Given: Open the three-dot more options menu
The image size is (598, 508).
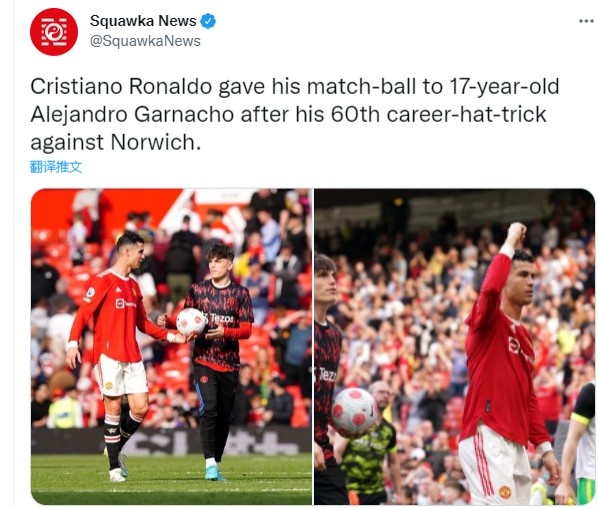Looking at the screenshot, I should pos(586,21).
